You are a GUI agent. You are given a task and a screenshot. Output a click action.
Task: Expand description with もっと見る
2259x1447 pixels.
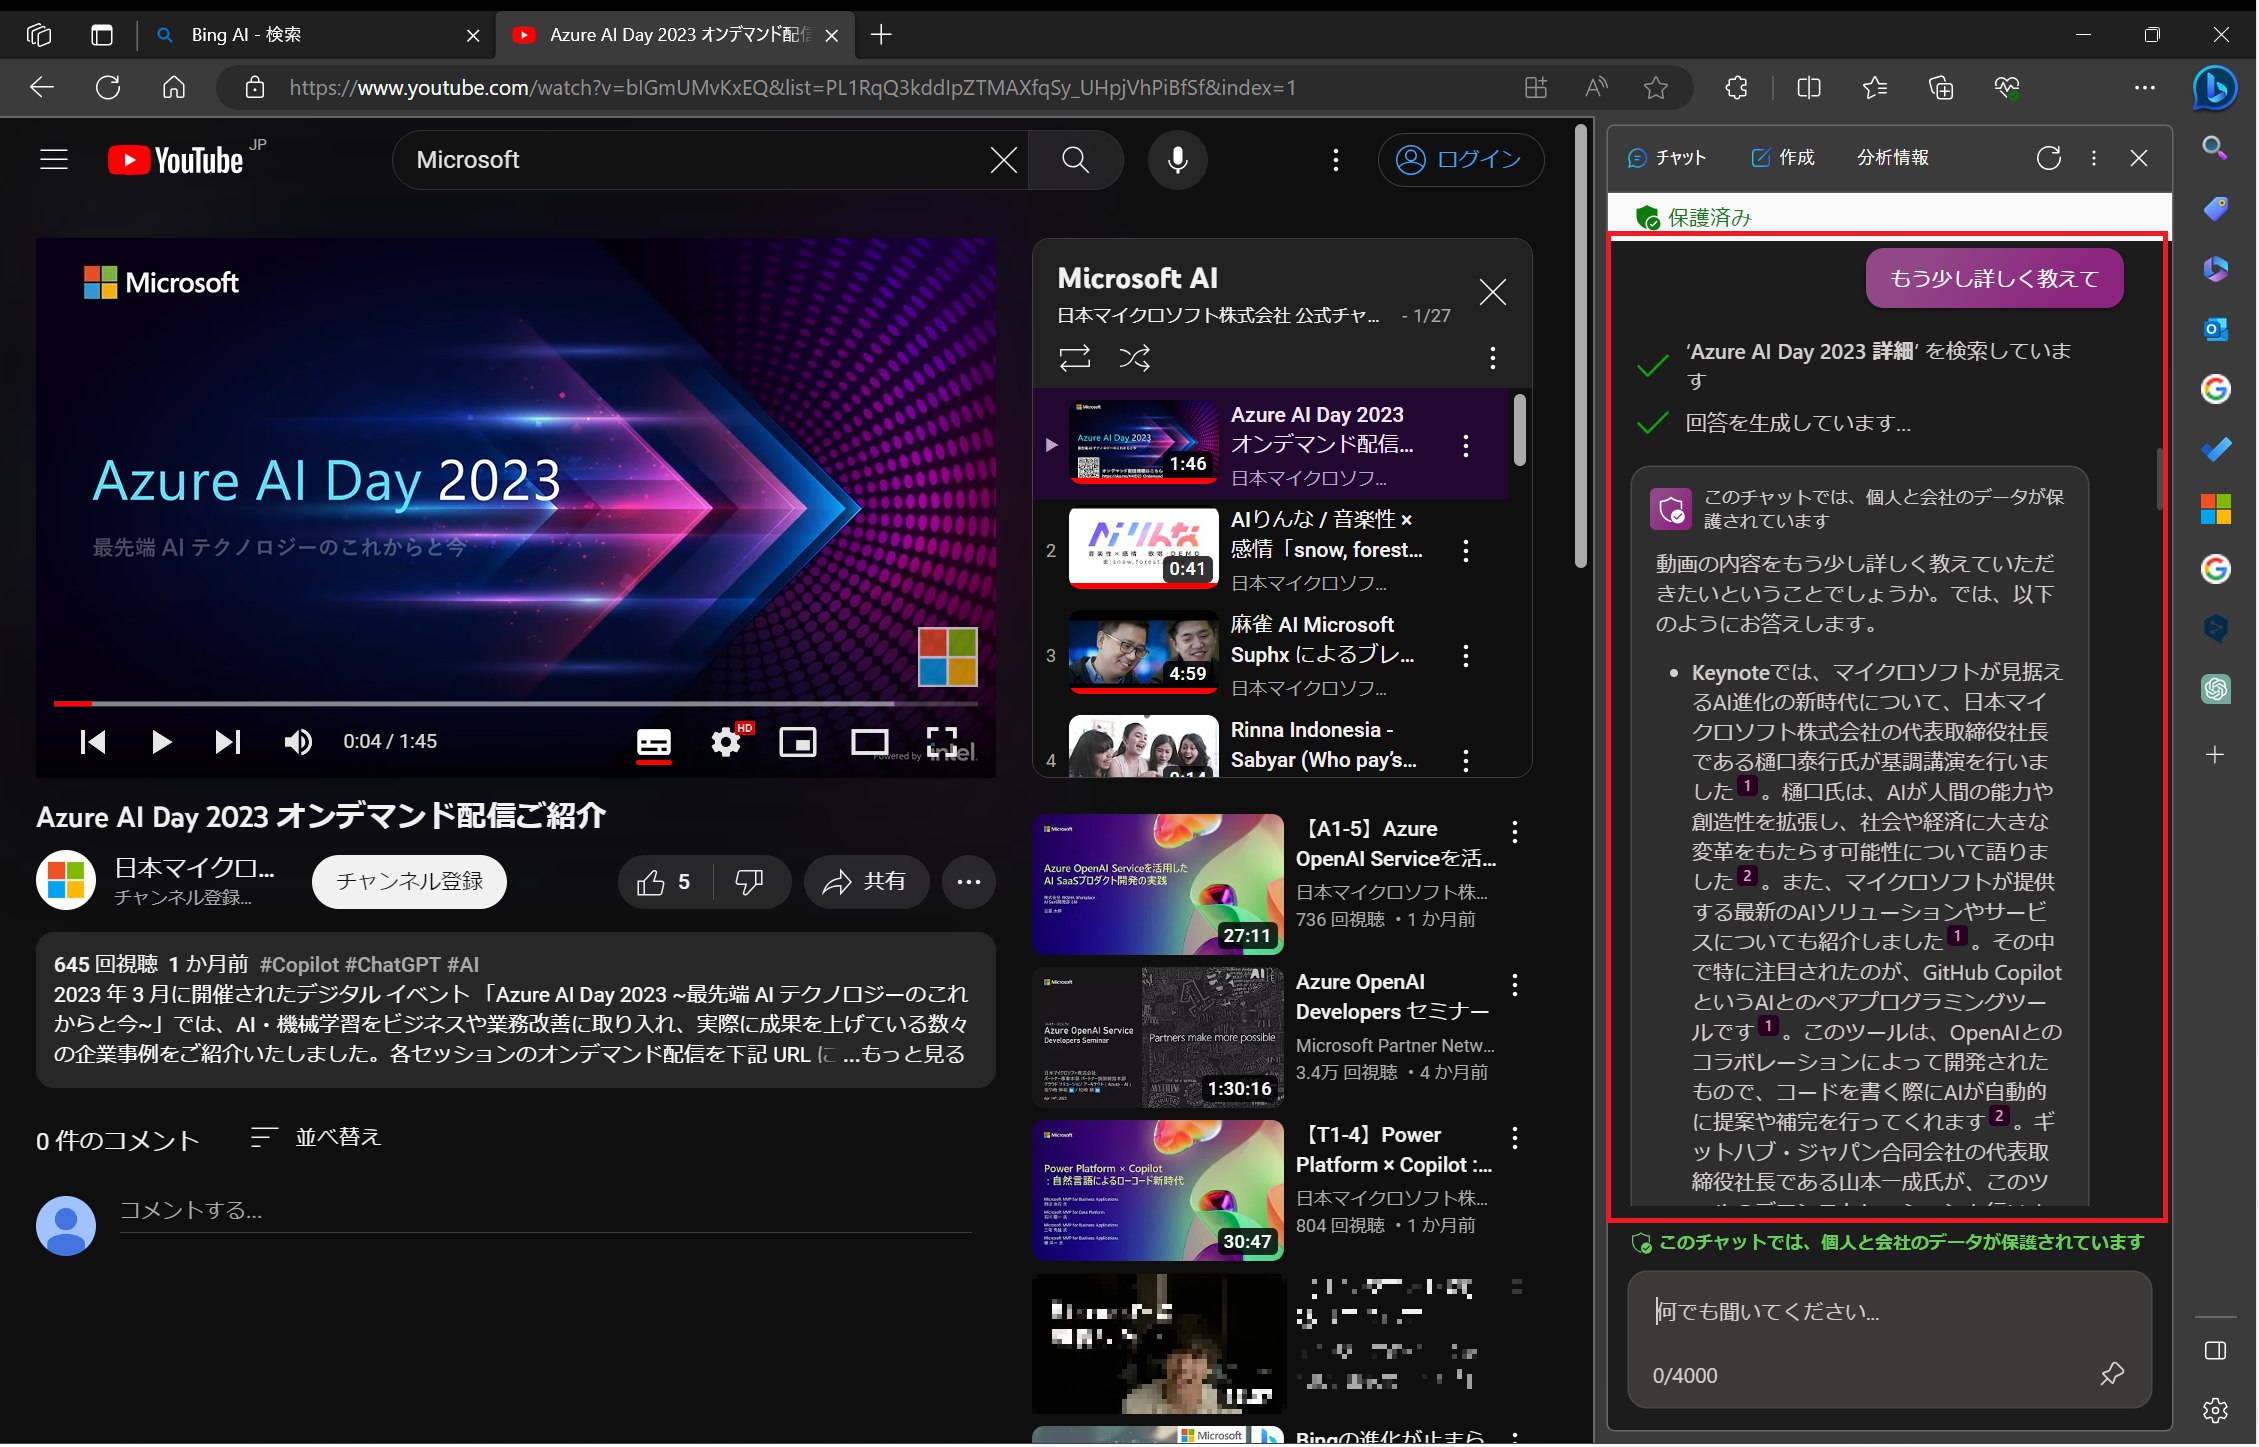click(x=903, y=1054)
